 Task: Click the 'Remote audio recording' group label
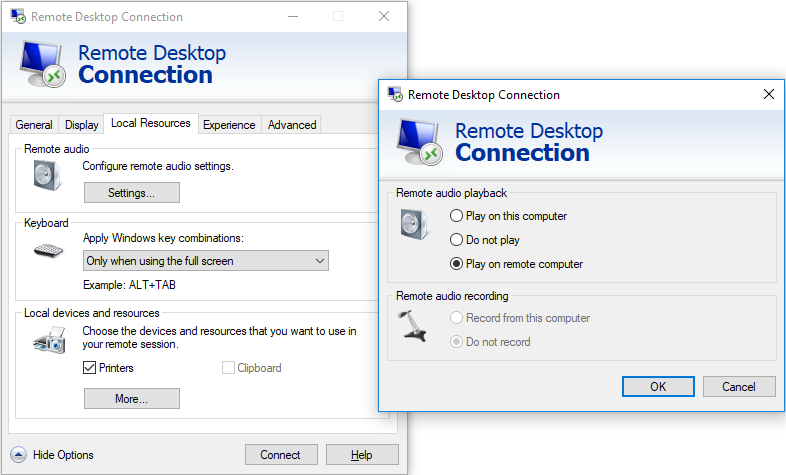click(x=452, y=296)
